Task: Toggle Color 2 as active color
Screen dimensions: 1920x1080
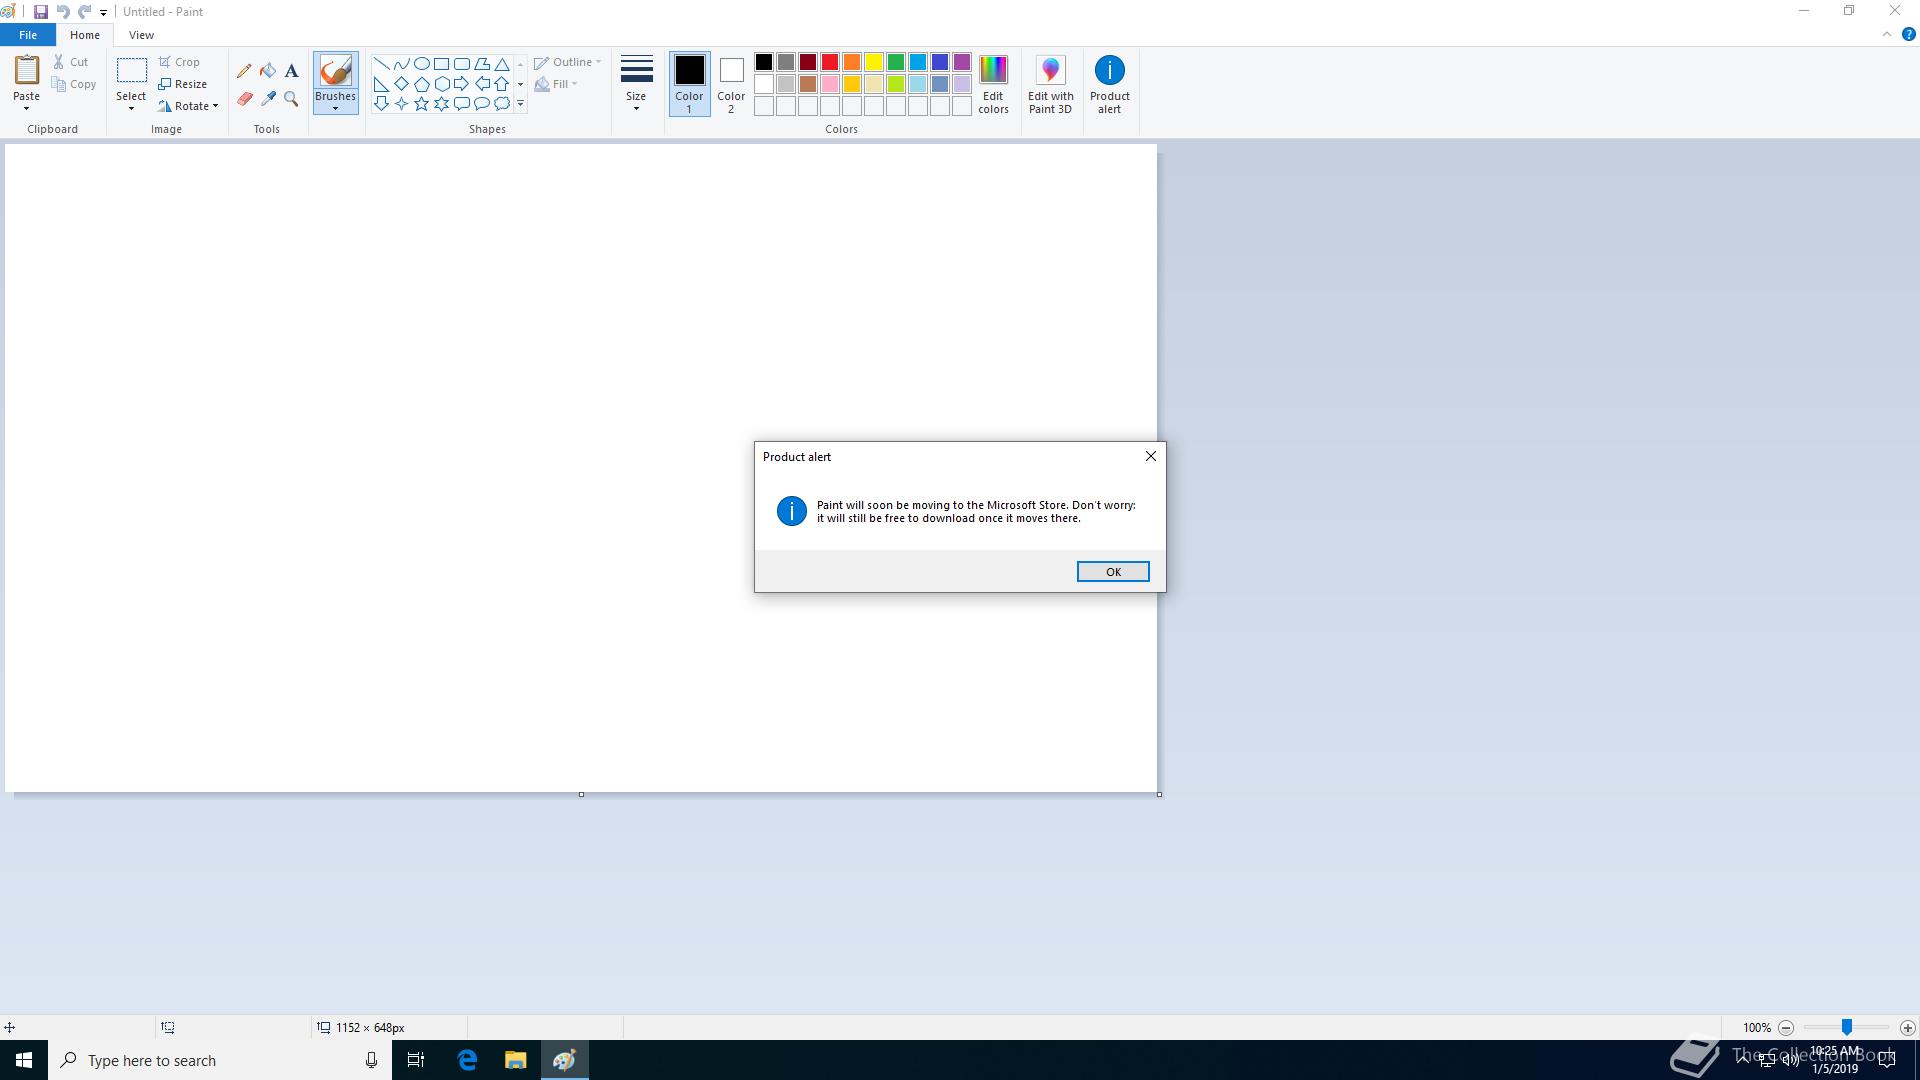Action: pyautogui.click(x=731, y=84)
